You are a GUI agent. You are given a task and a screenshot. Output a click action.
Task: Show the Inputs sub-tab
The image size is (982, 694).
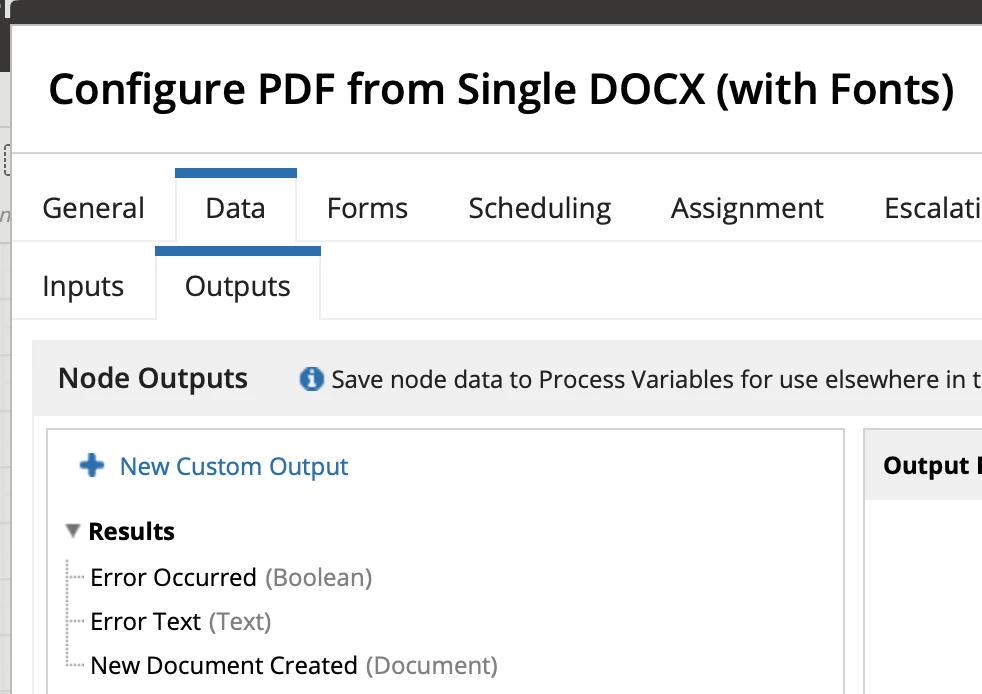coord(83,286)
